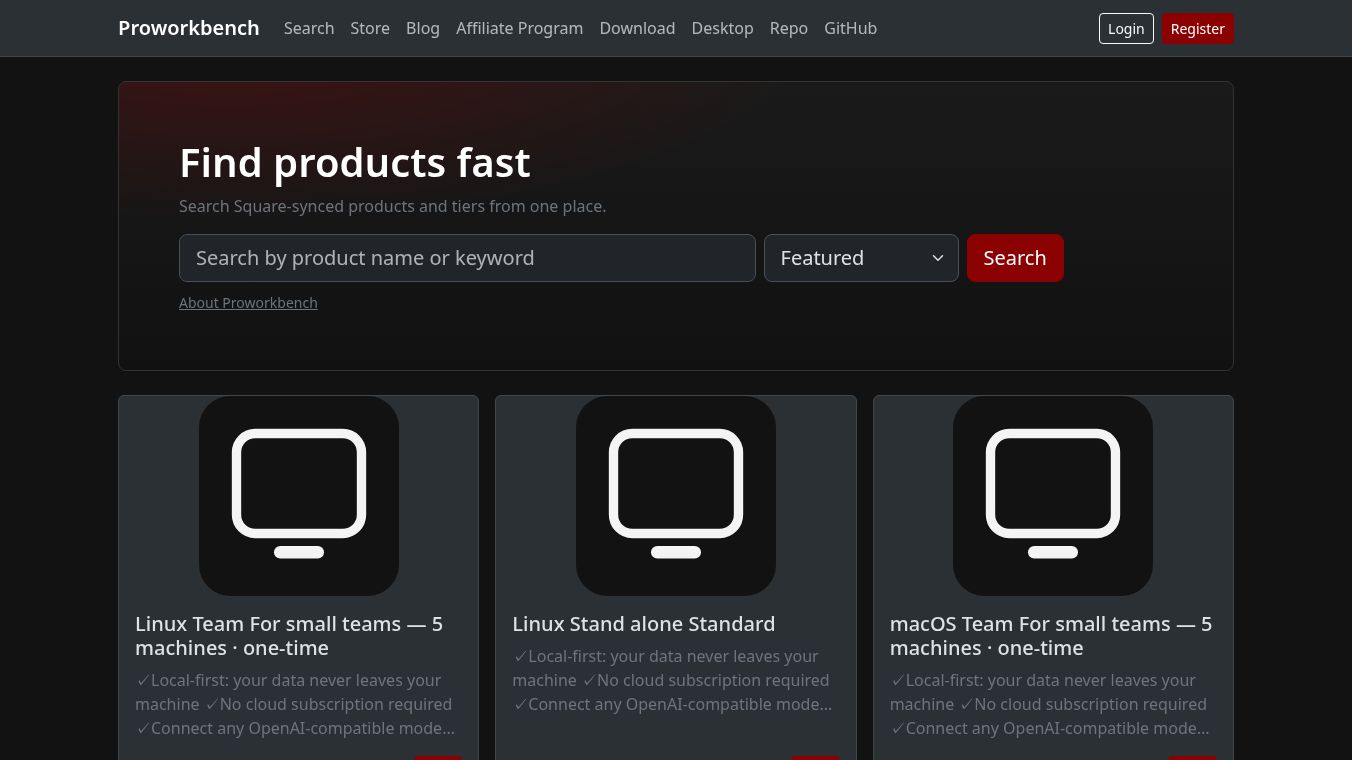The height and width of the screenshot is (760, 1352).
Task: Go to Search in the navbar
Action: point(309,28)
